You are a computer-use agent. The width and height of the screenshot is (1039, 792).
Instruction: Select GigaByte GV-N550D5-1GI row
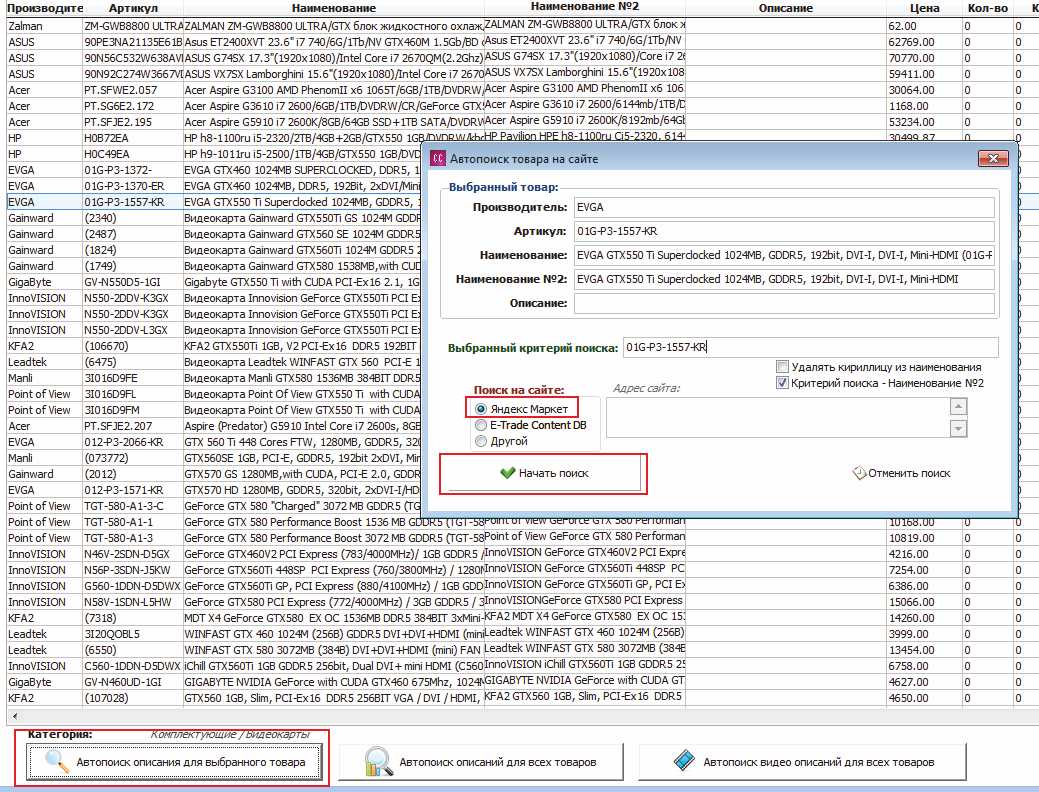click(x=213, y=282)
